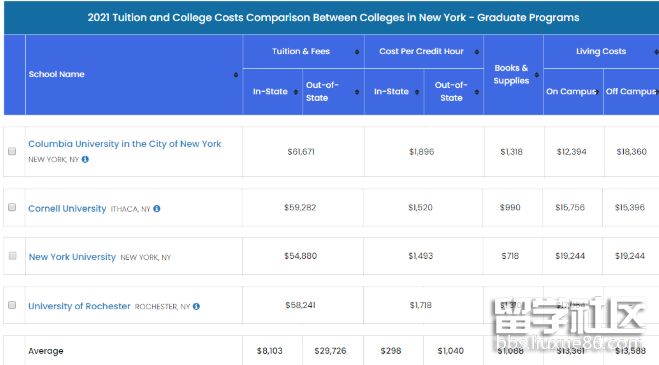659x365 pixels.
Task: Open info icon beside Rochester, NY location
Action: [x=196, y=307]
